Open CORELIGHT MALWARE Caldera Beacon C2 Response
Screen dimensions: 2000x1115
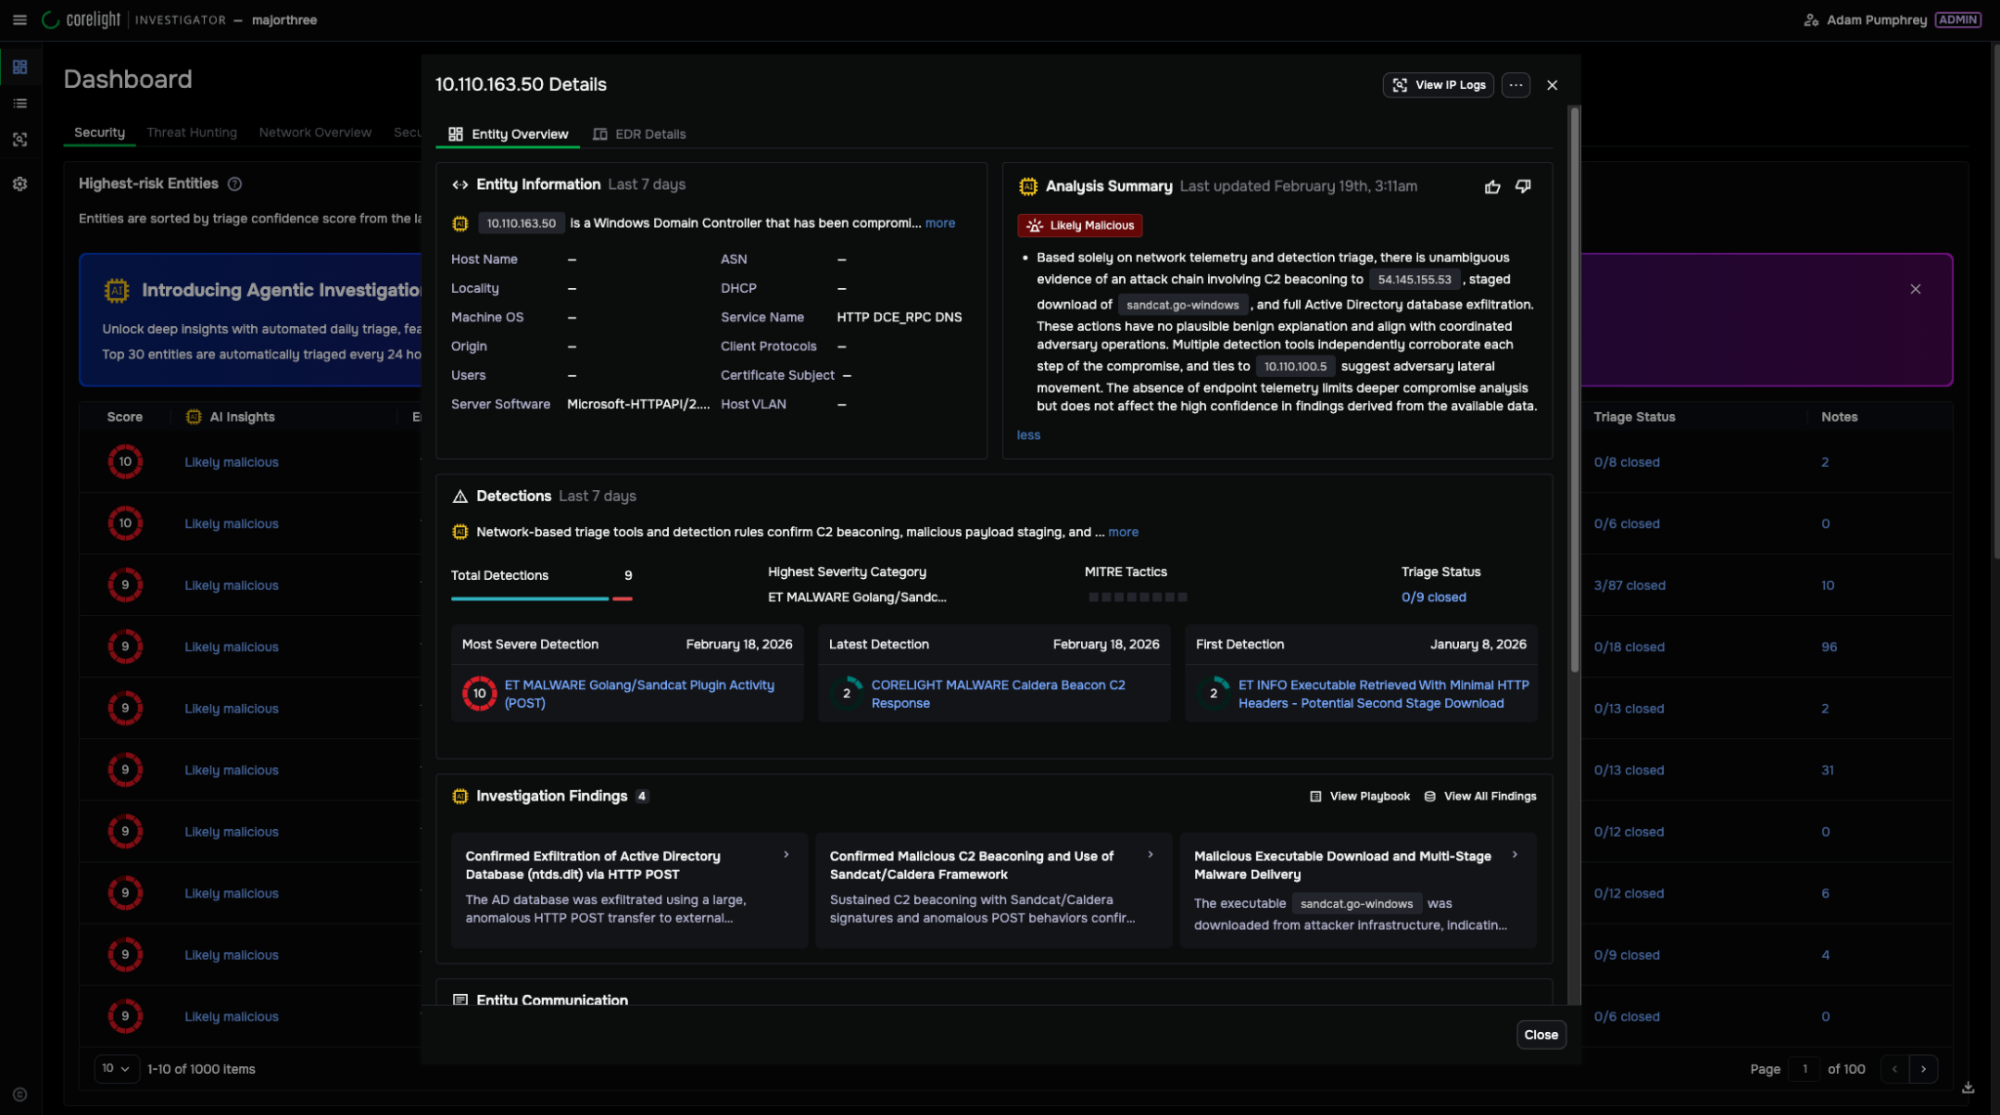click(x=998, y=695)
